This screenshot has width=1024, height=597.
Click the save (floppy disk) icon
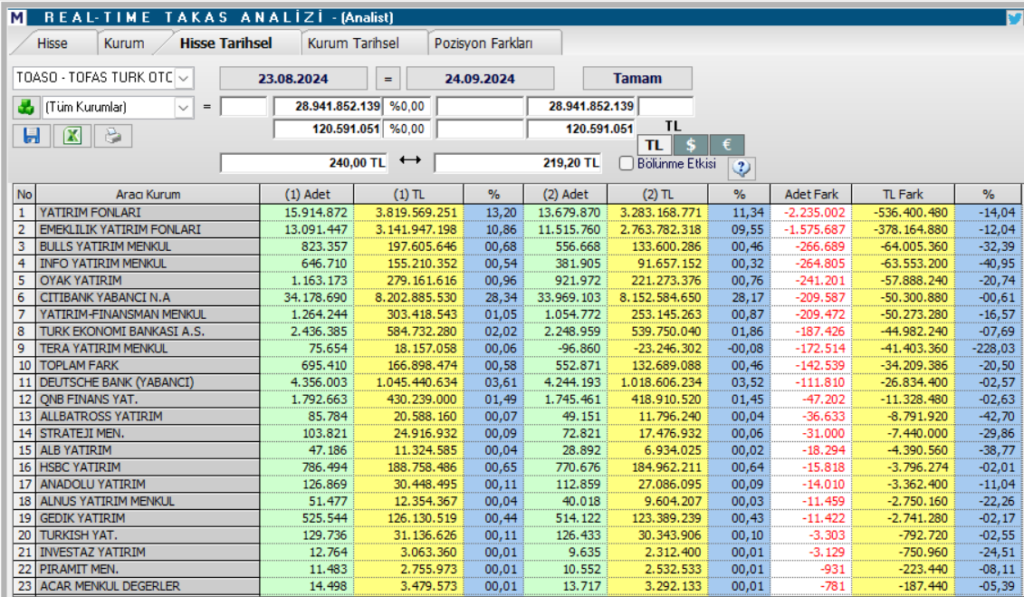pyautogui.click(x=31, y=136)
